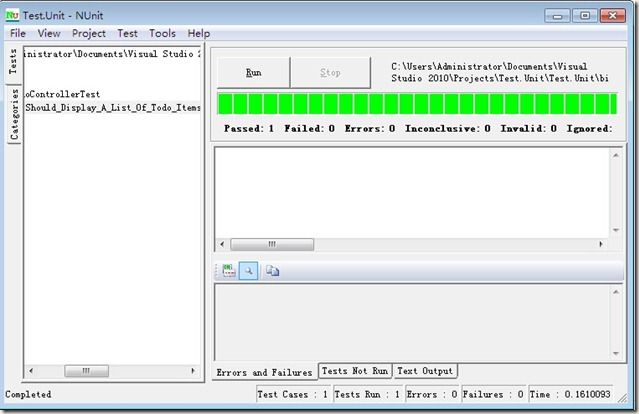
Task: Minimize the NUnit window
Action: (x=557, y=16)
